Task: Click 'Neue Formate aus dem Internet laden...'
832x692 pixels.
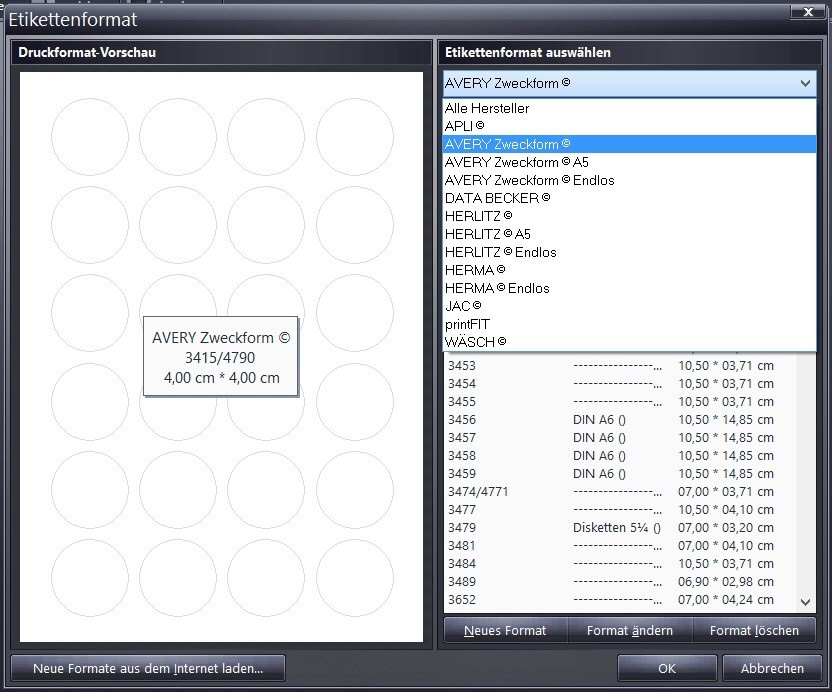Action: pyautogui.click(x=148, y=669)
